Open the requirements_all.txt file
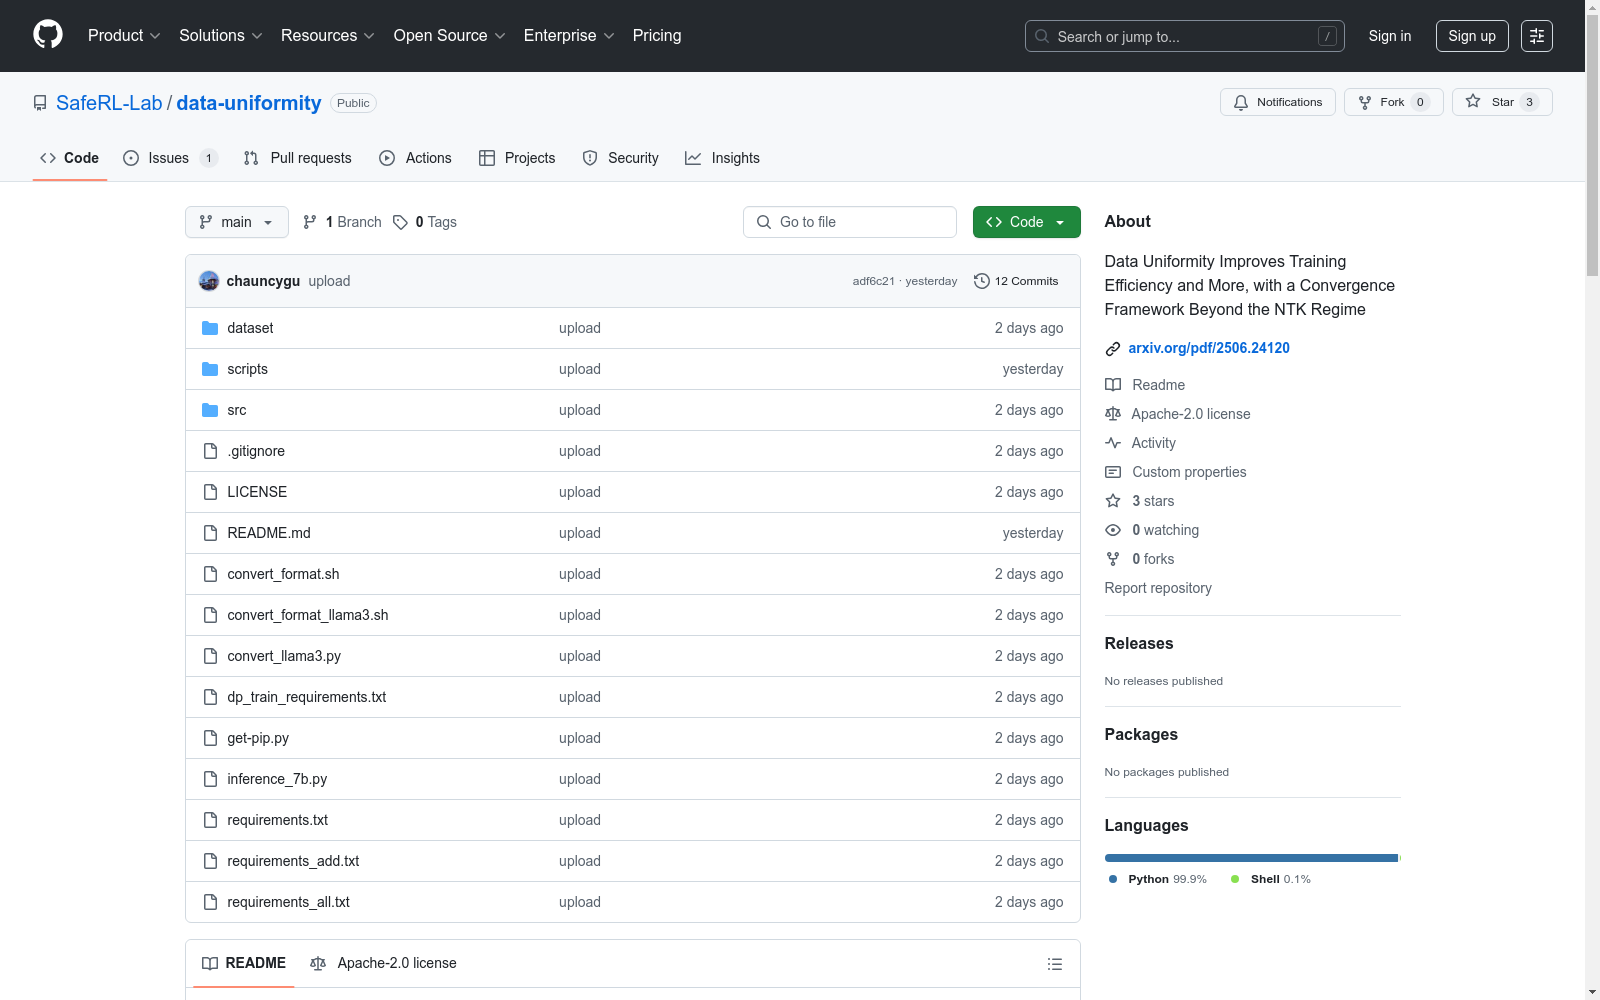This screenshot has height=1000, width=1600. [x=288, y=902]
